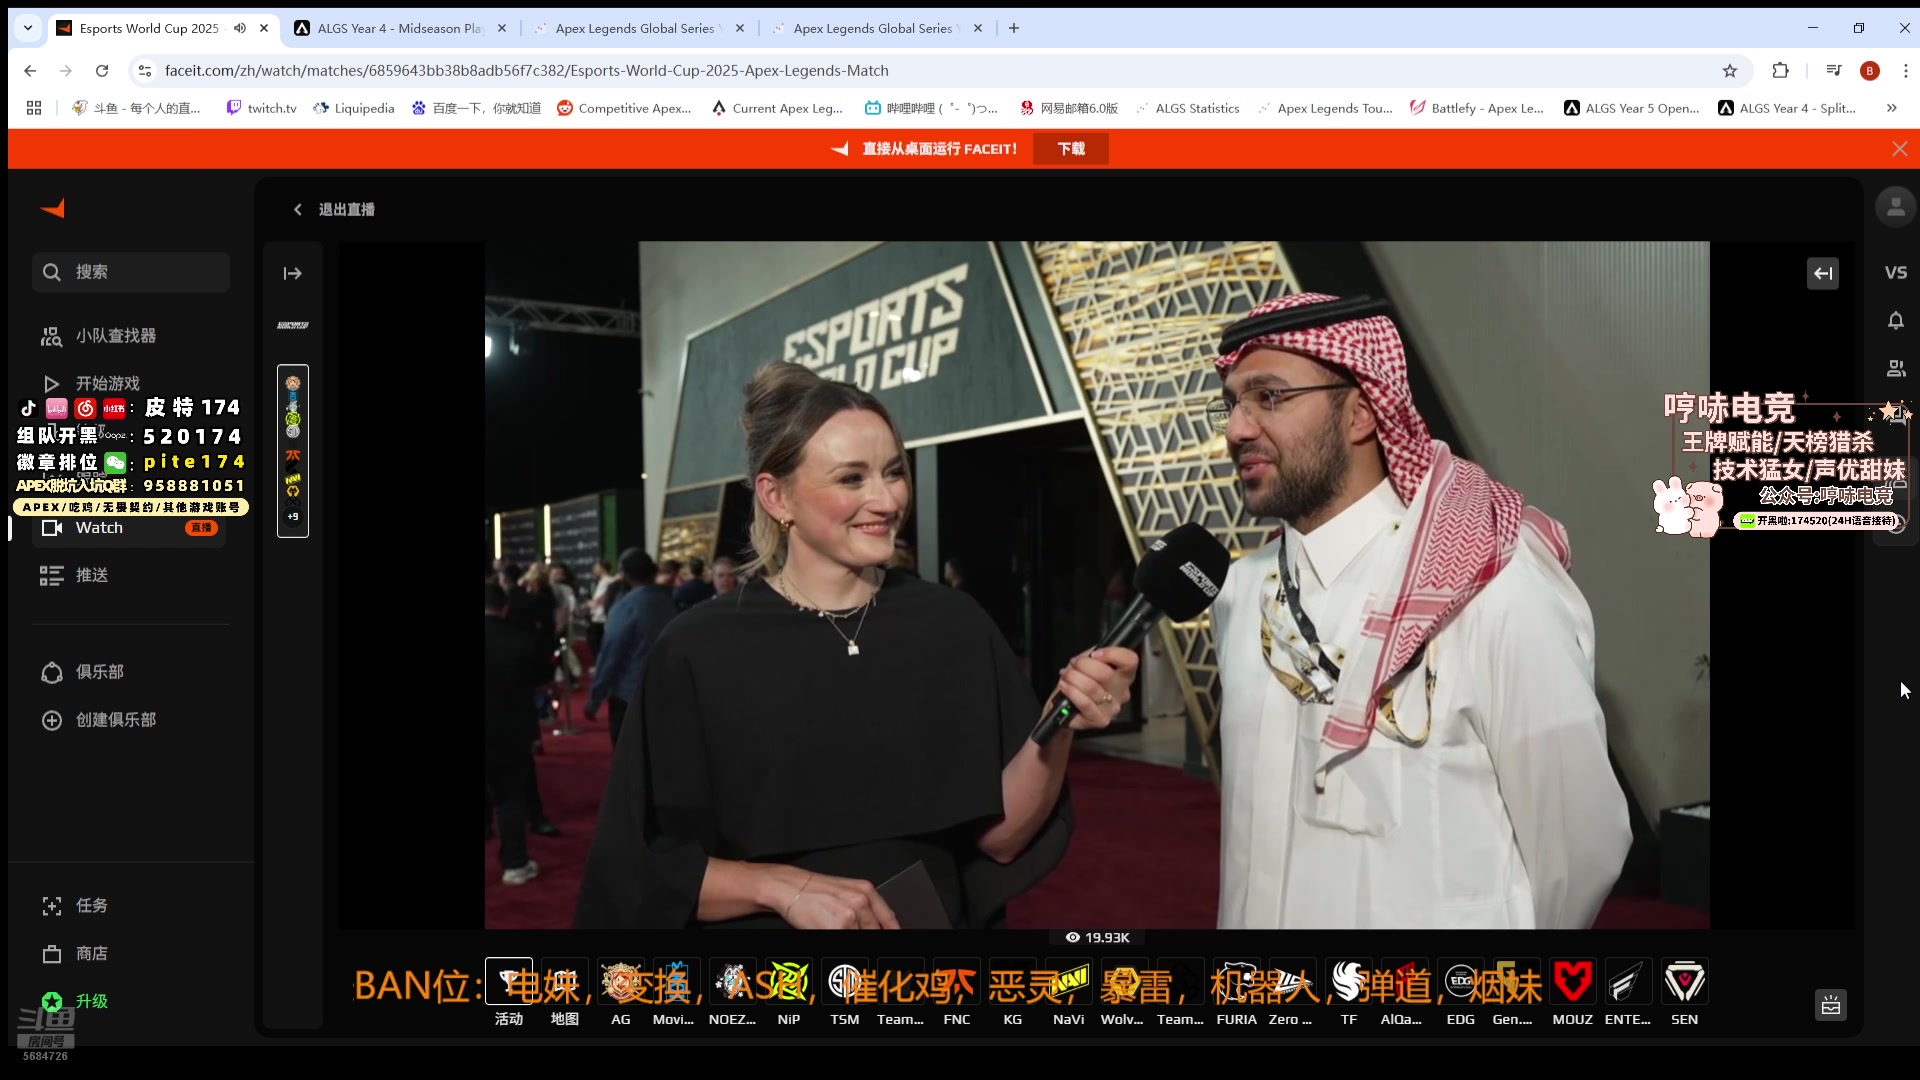Select the KG team stream

tap(1012, 993)
